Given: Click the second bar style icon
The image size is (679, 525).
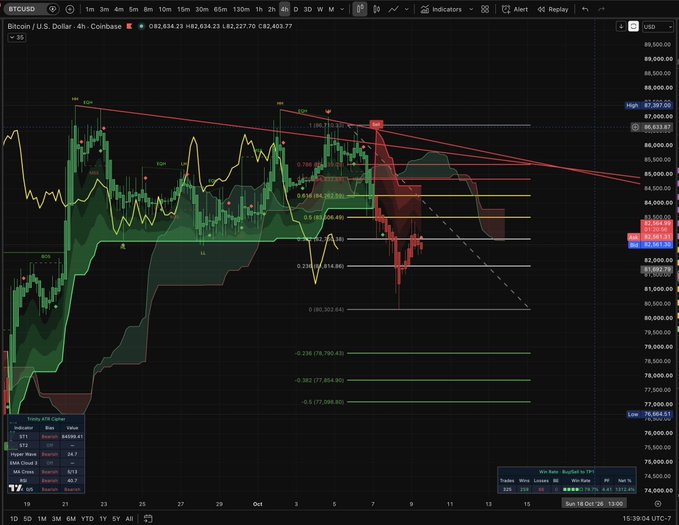Looking at the screenshot, I should coord(377,9).
